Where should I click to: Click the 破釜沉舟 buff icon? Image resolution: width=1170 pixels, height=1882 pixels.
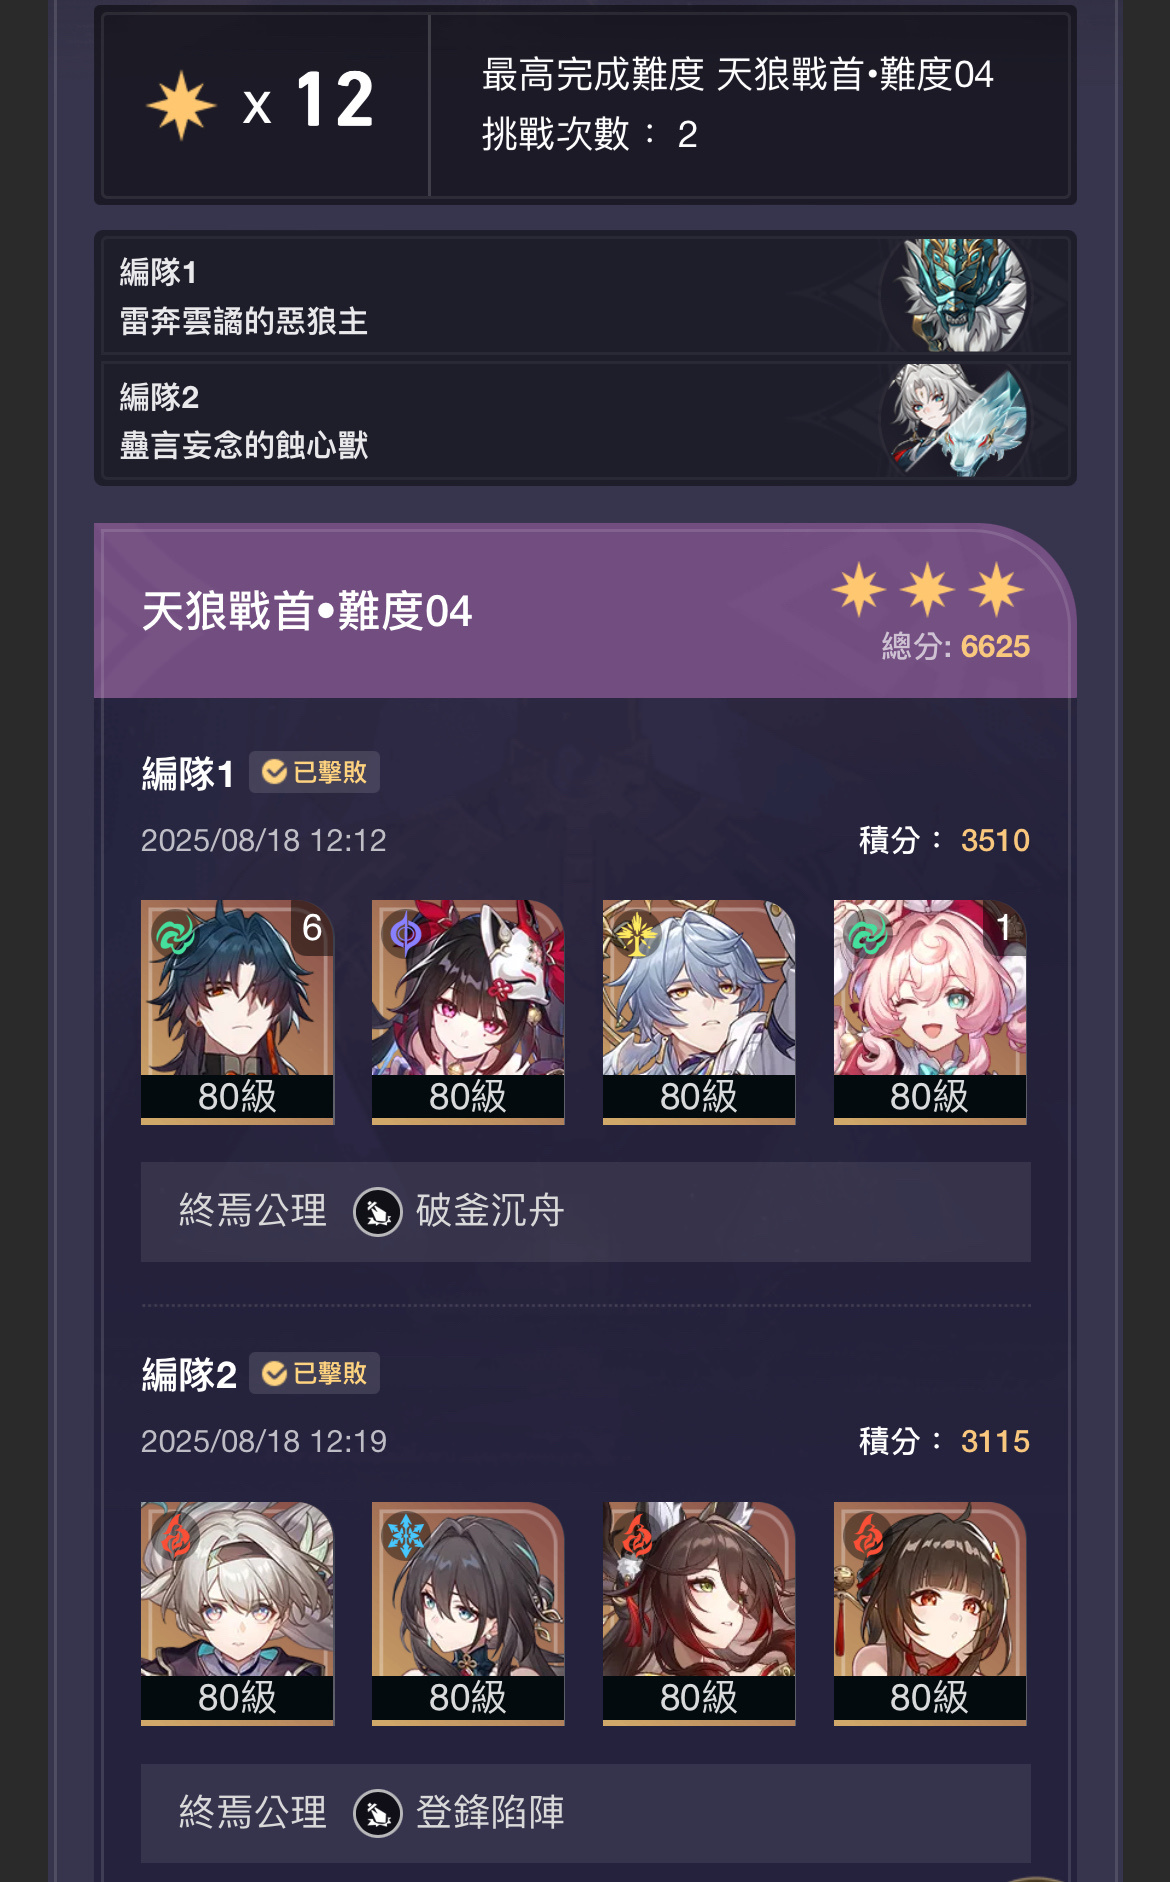[378, 1212]
